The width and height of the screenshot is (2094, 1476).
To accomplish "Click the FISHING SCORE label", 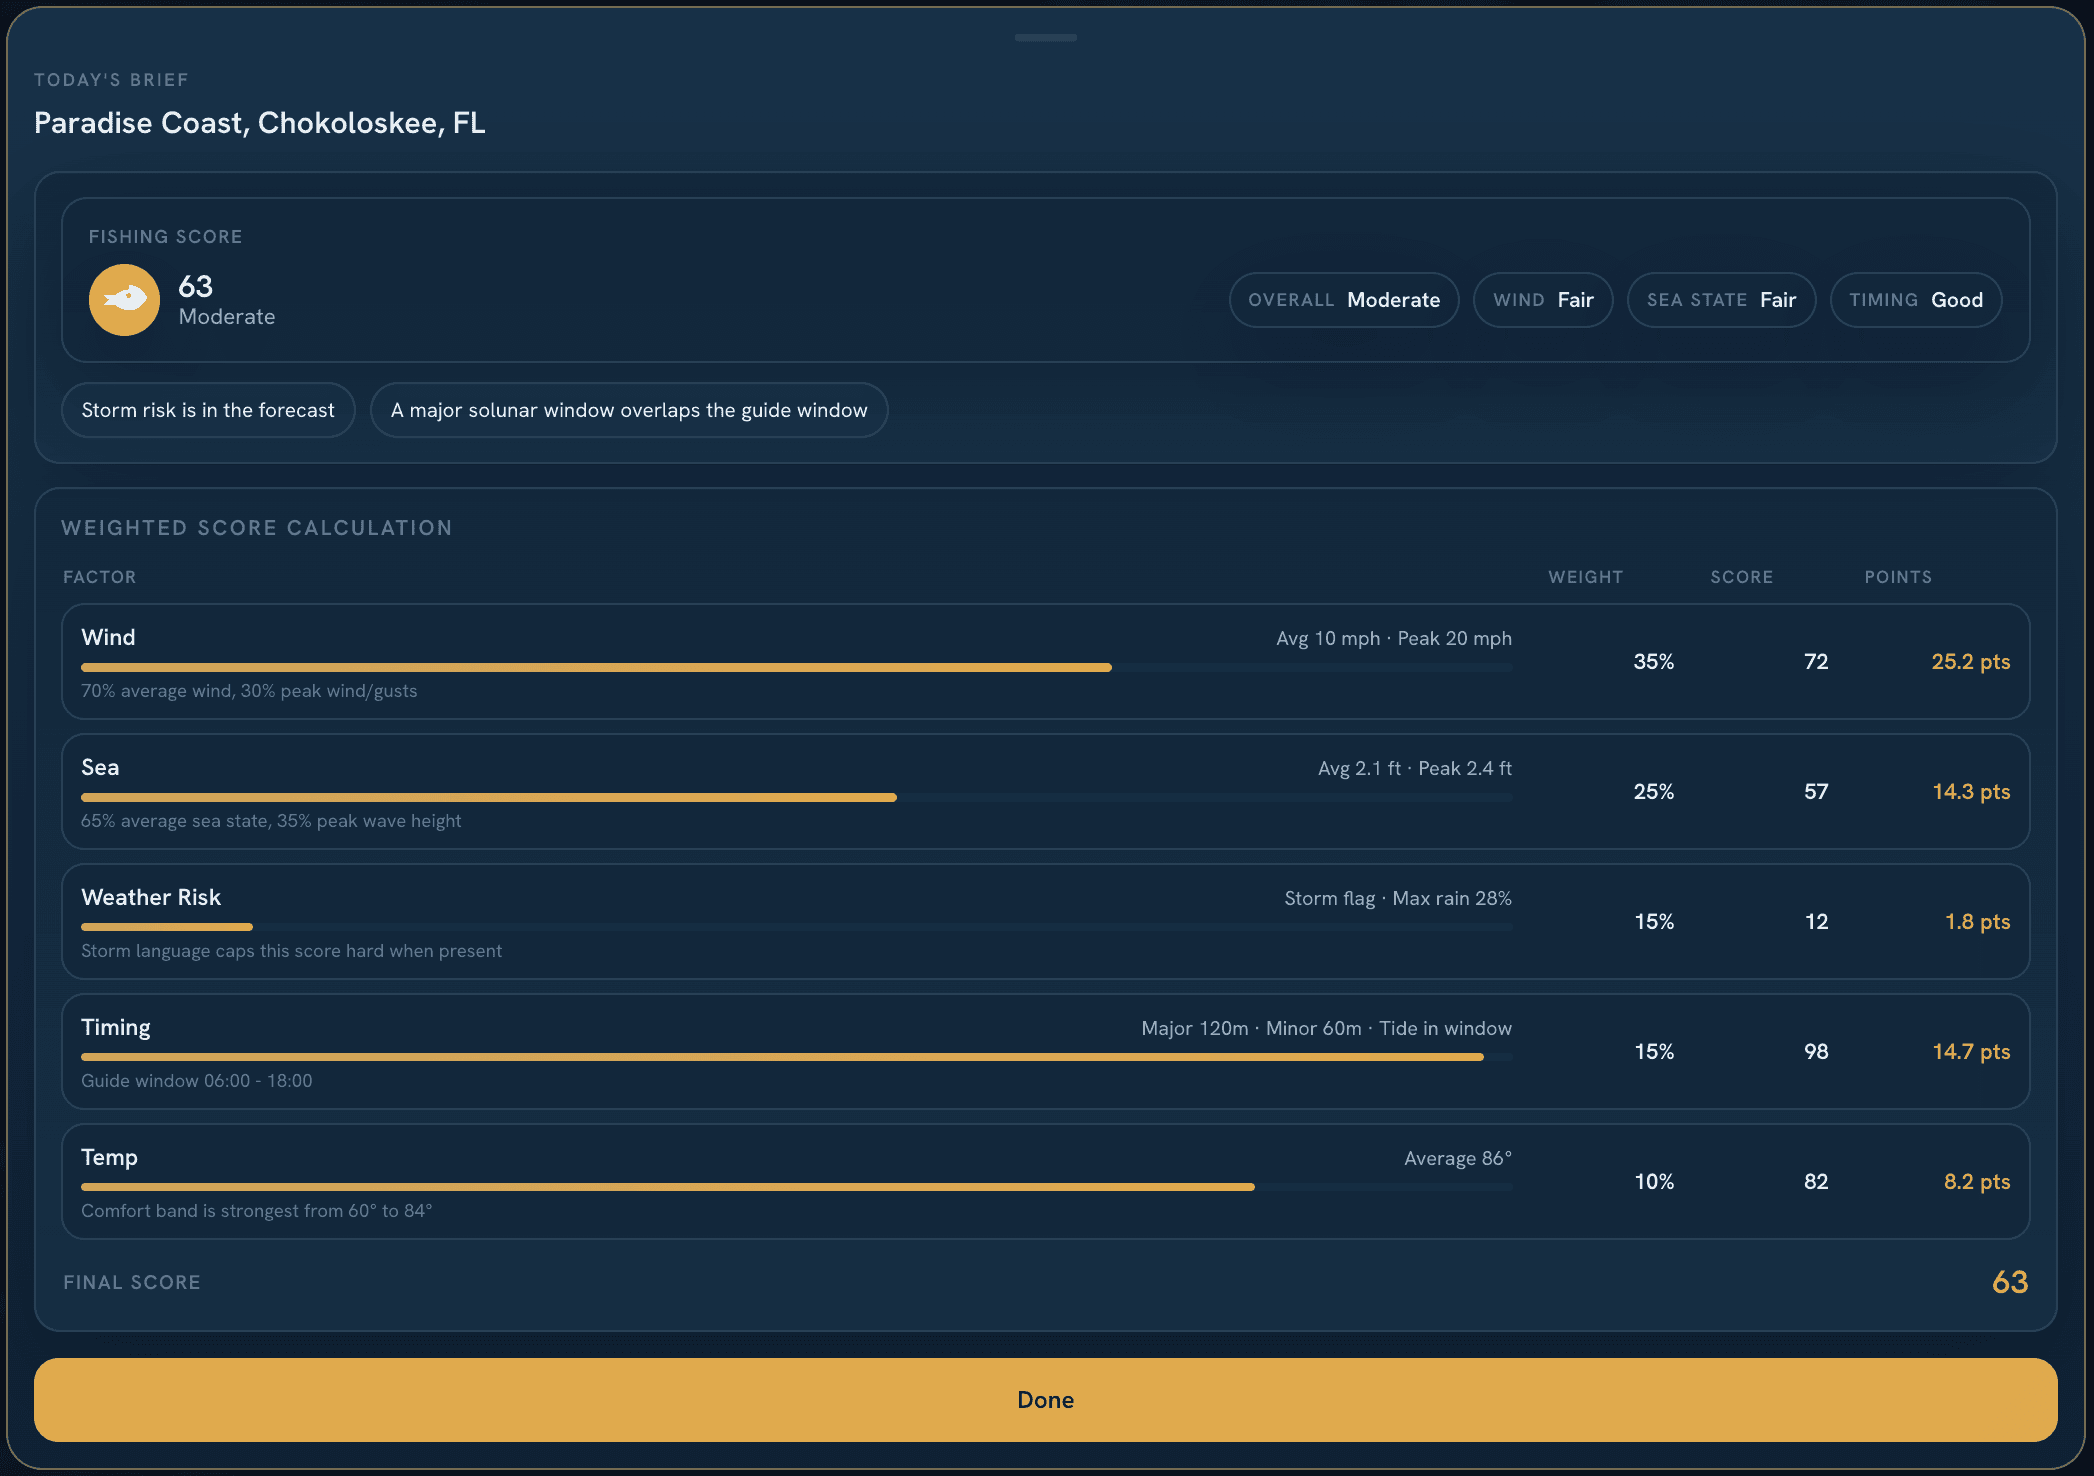I will (x=165, y=237).
